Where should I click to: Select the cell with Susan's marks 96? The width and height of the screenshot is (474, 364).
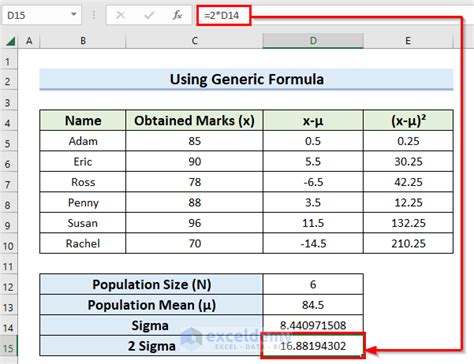[x=194, y=223]
